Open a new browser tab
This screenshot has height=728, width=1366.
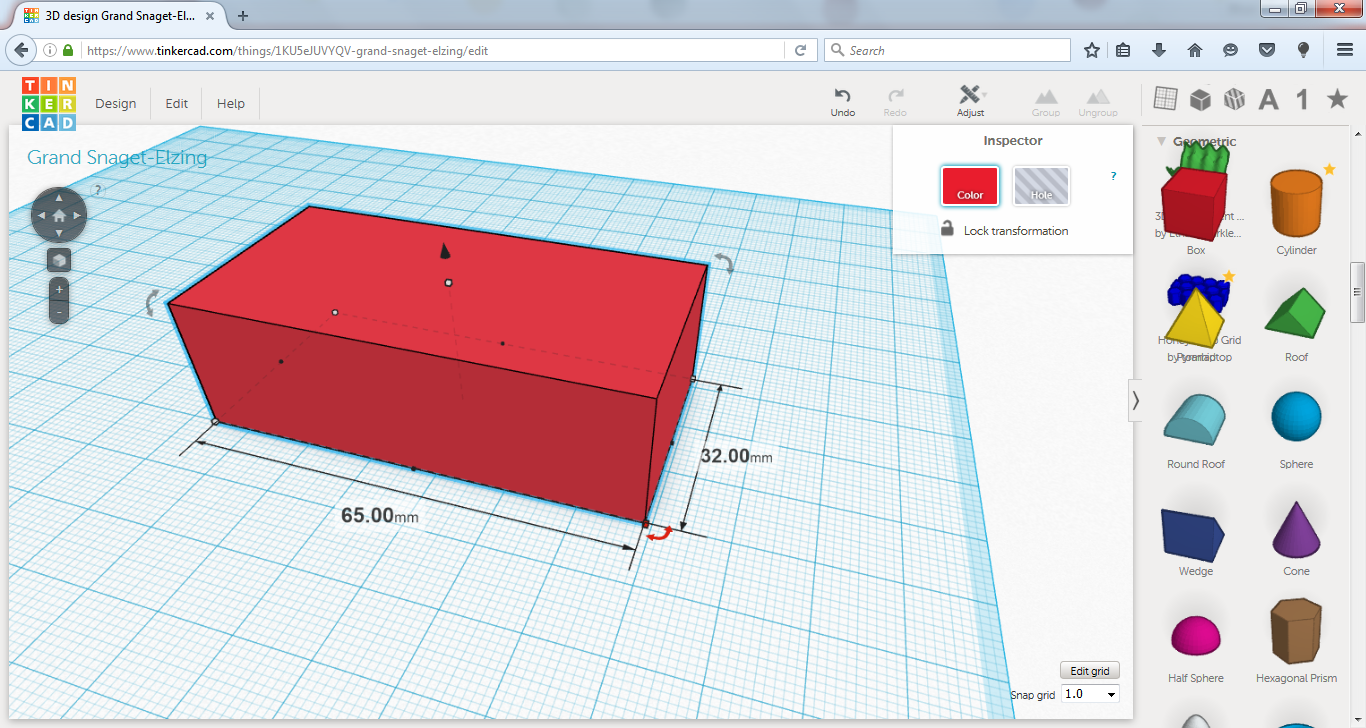coord(243,15)
